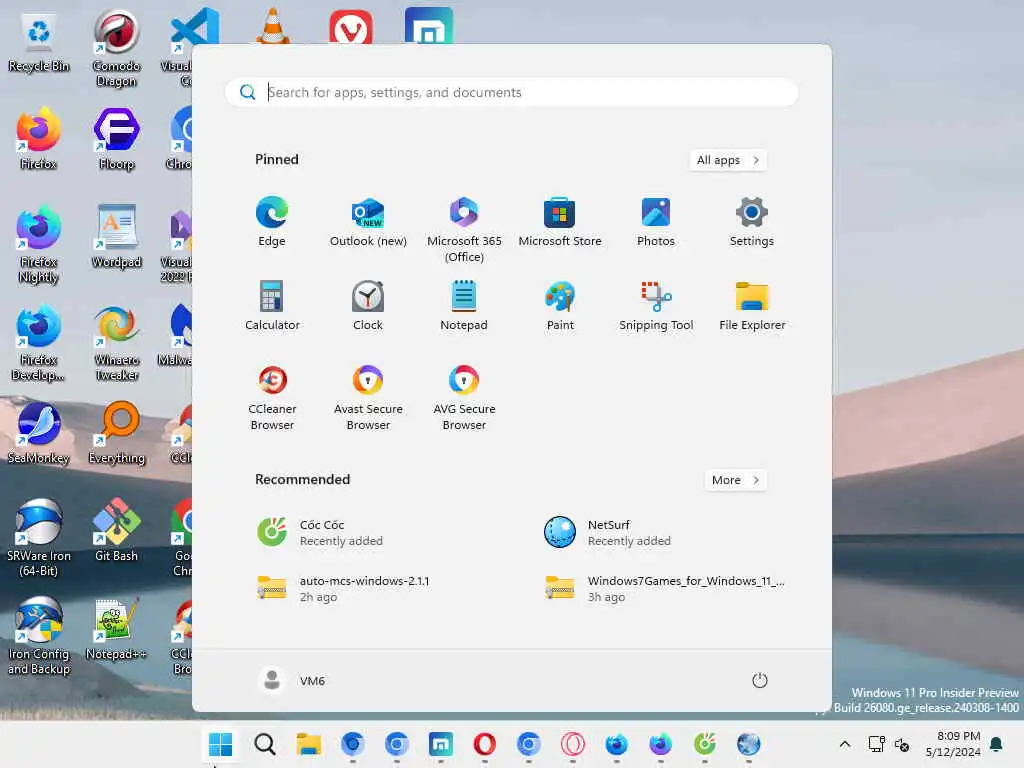Viewport: 1024px width, 768px height.
Task: Open Settings from the Pinned section
Action: tap(752, 222)
